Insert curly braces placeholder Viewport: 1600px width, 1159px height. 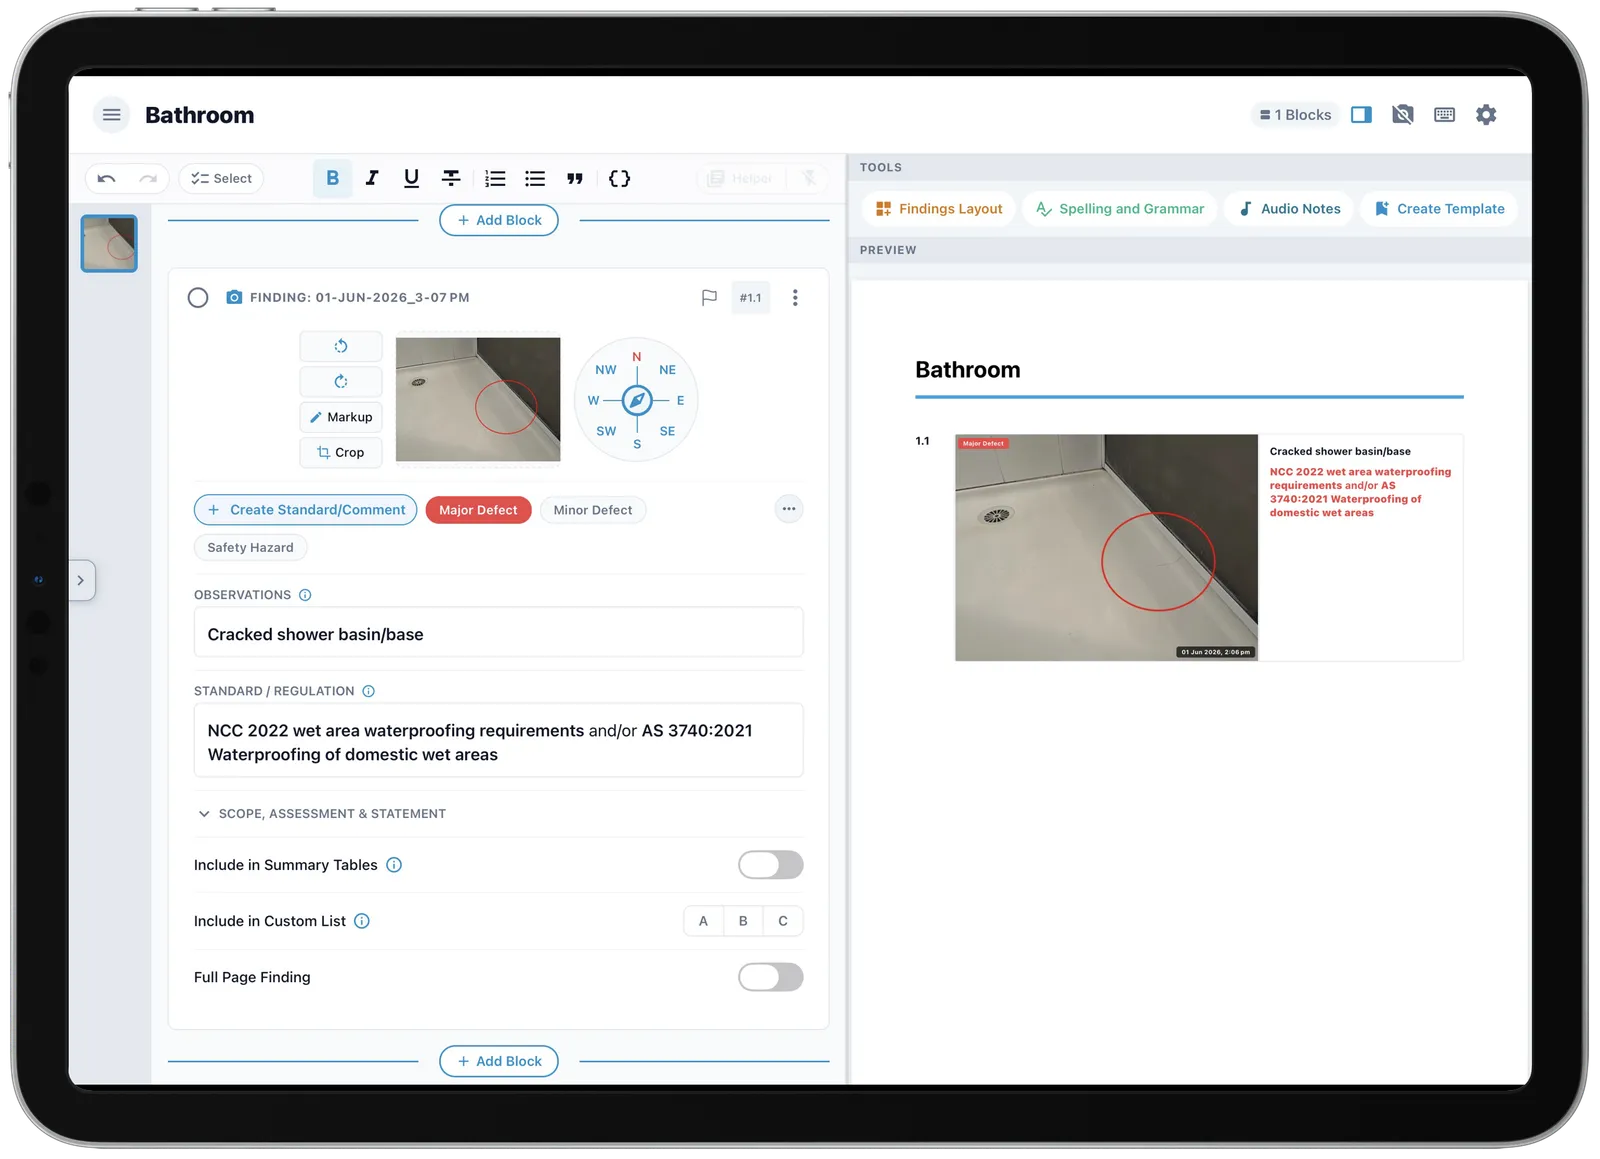[x=619, y=179]
